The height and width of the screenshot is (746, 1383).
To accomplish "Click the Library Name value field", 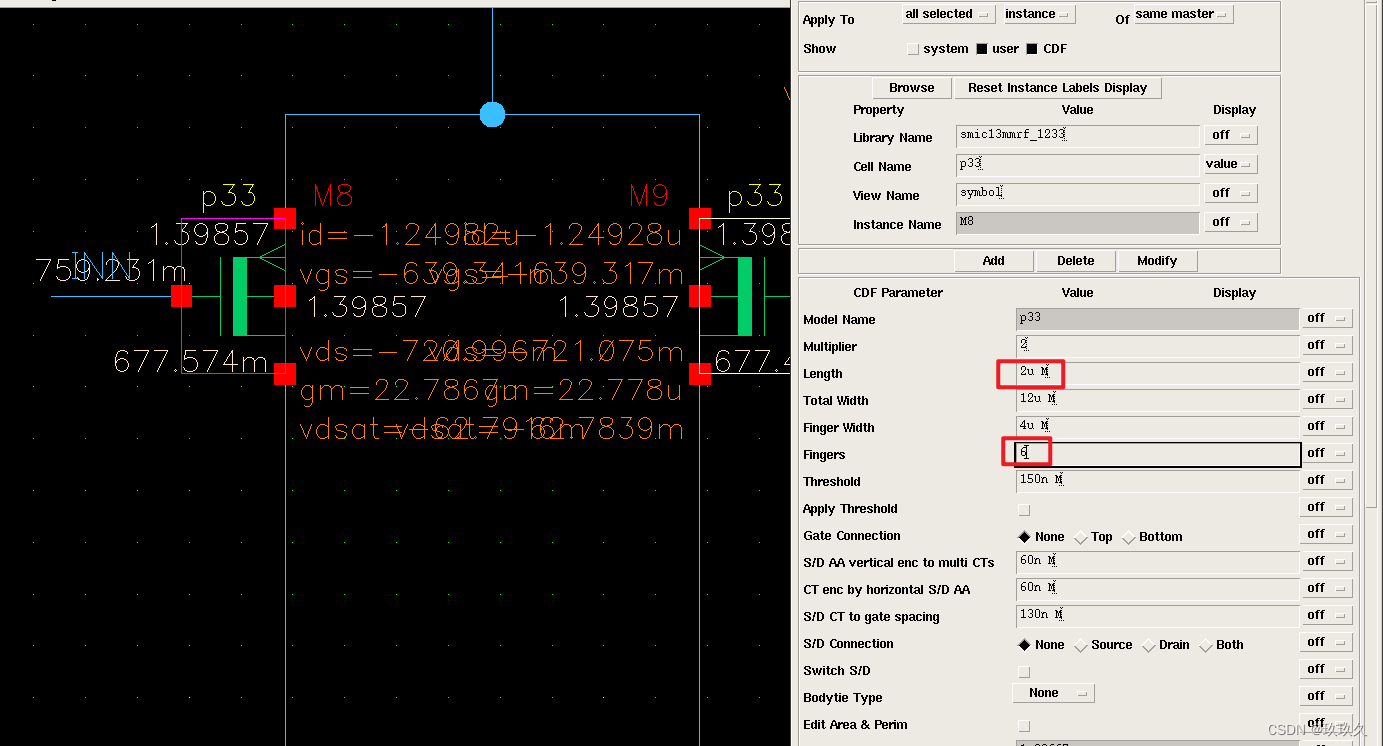I will (1077, 136).
